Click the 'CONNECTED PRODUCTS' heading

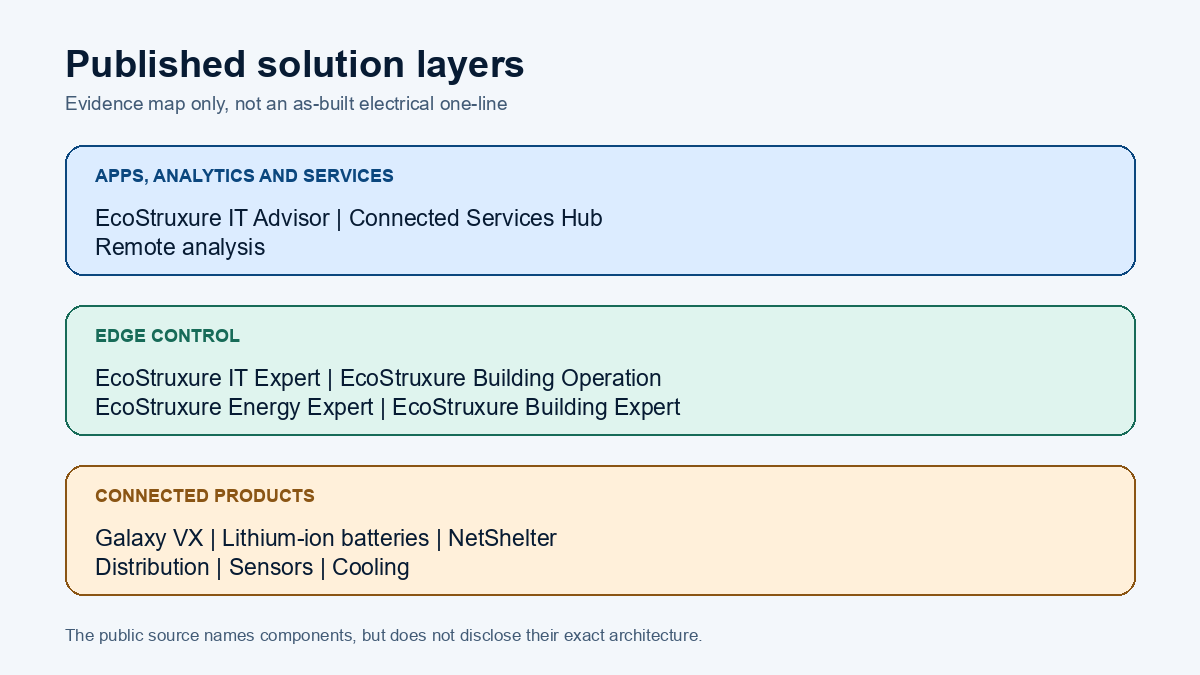[x=205, y=496]
